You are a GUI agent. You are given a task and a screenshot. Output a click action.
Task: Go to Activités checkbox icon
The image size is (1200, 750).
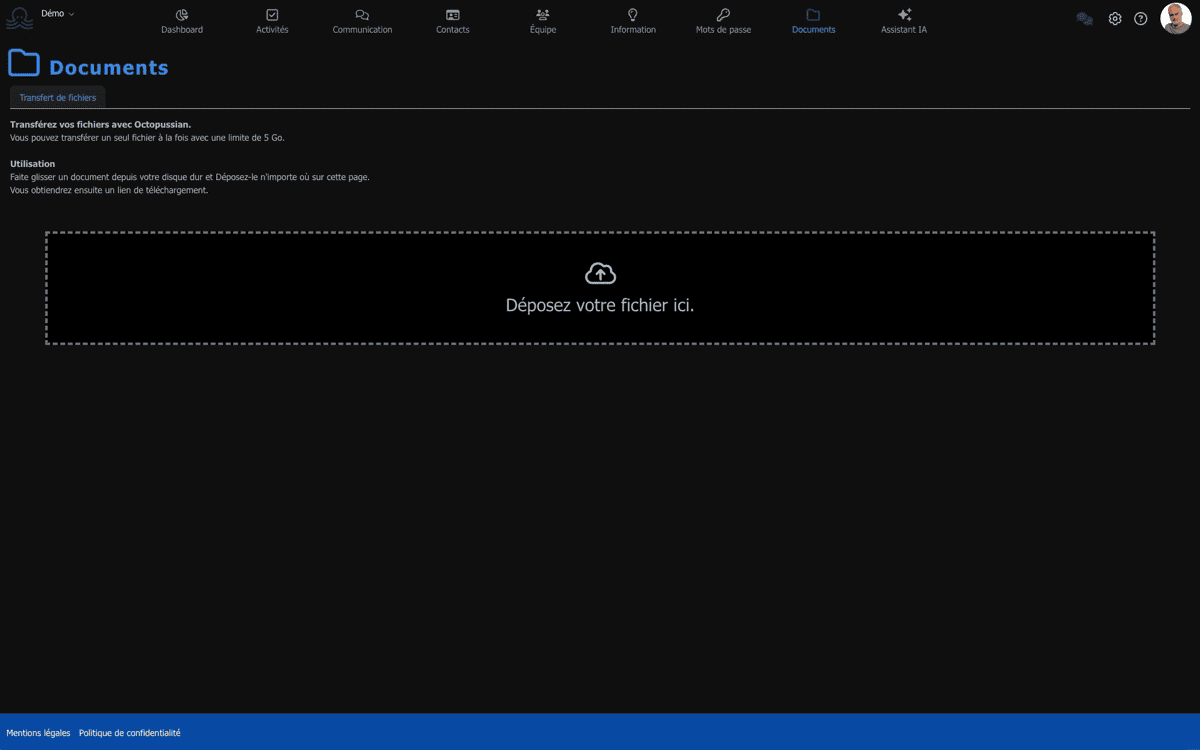272,15
